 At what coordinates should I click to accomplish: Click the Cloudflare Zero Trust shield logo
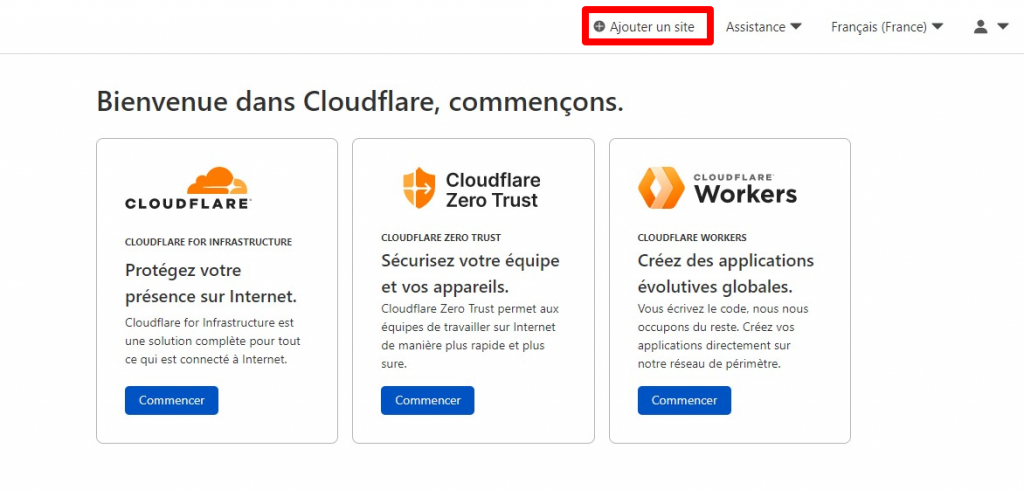point(419,188)
